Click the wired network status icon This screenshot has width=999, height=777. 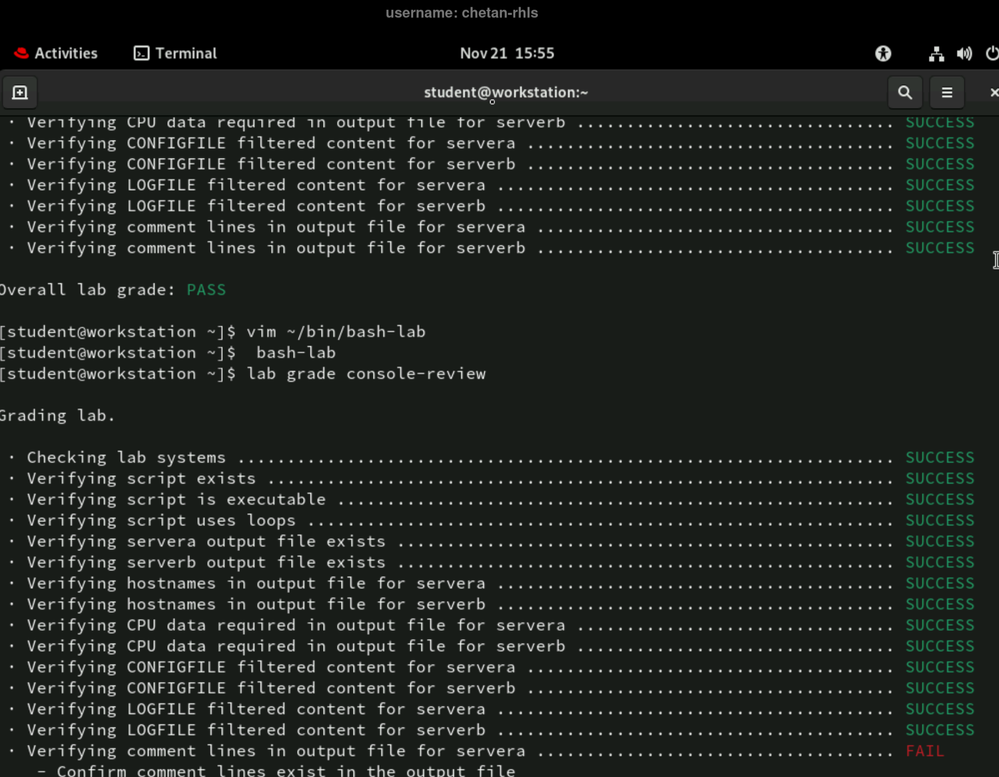click(936, 54)
